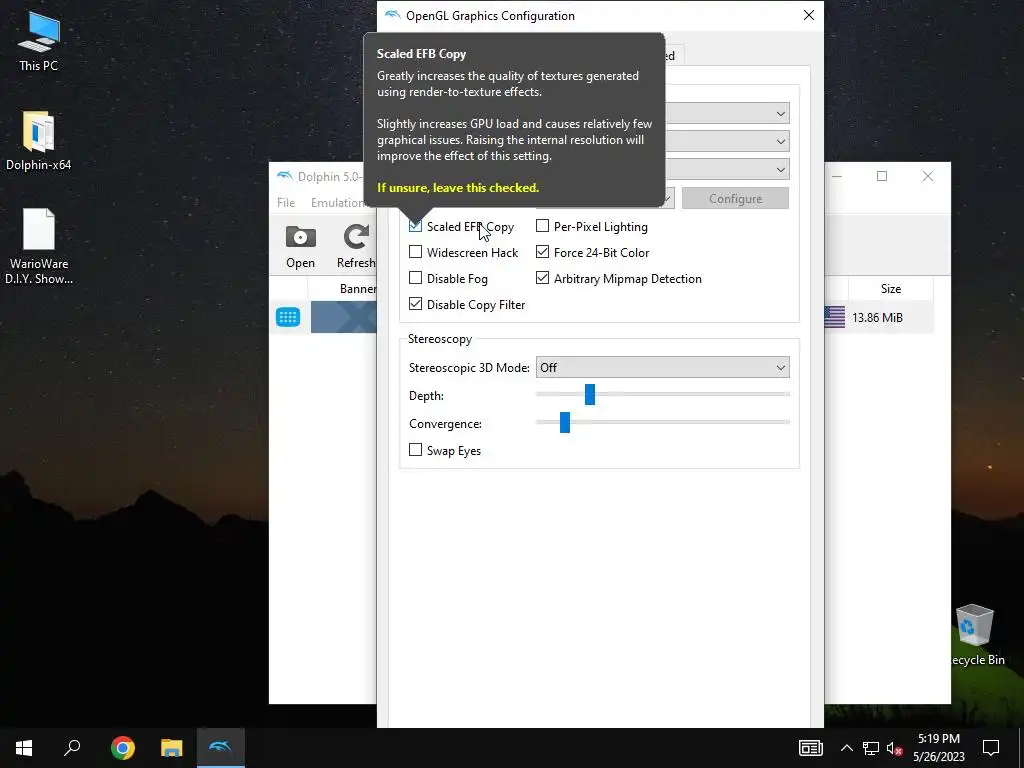Viewport: 1024px width, 768px height.
Task: Close the OpenGL Graphics Configuration dialog
Action: (808, 15)
